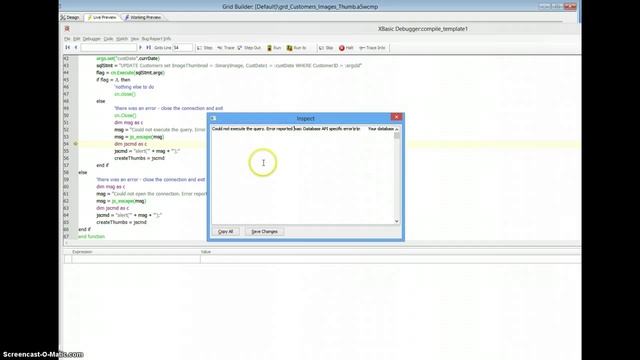Click the red icon above the File menu

pyautogui.click(x=67, y=29)
